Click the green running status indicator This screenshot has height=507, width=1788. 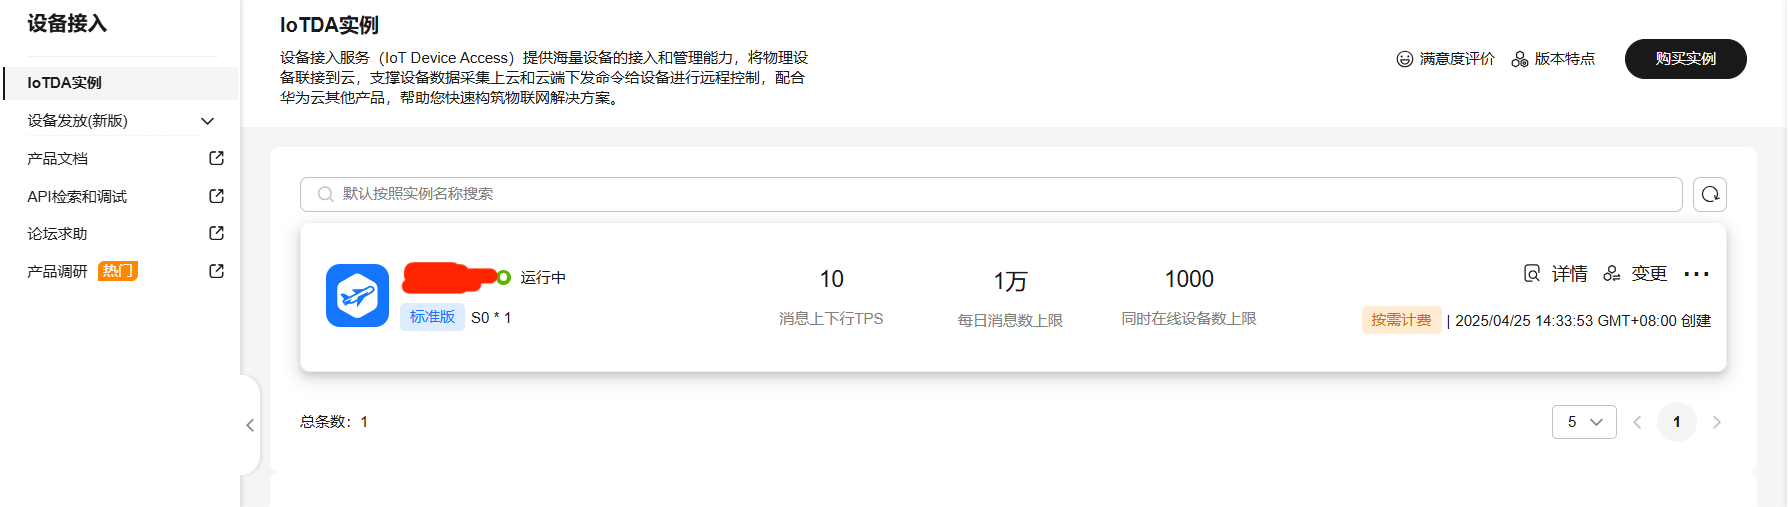[x=504, y=277]
